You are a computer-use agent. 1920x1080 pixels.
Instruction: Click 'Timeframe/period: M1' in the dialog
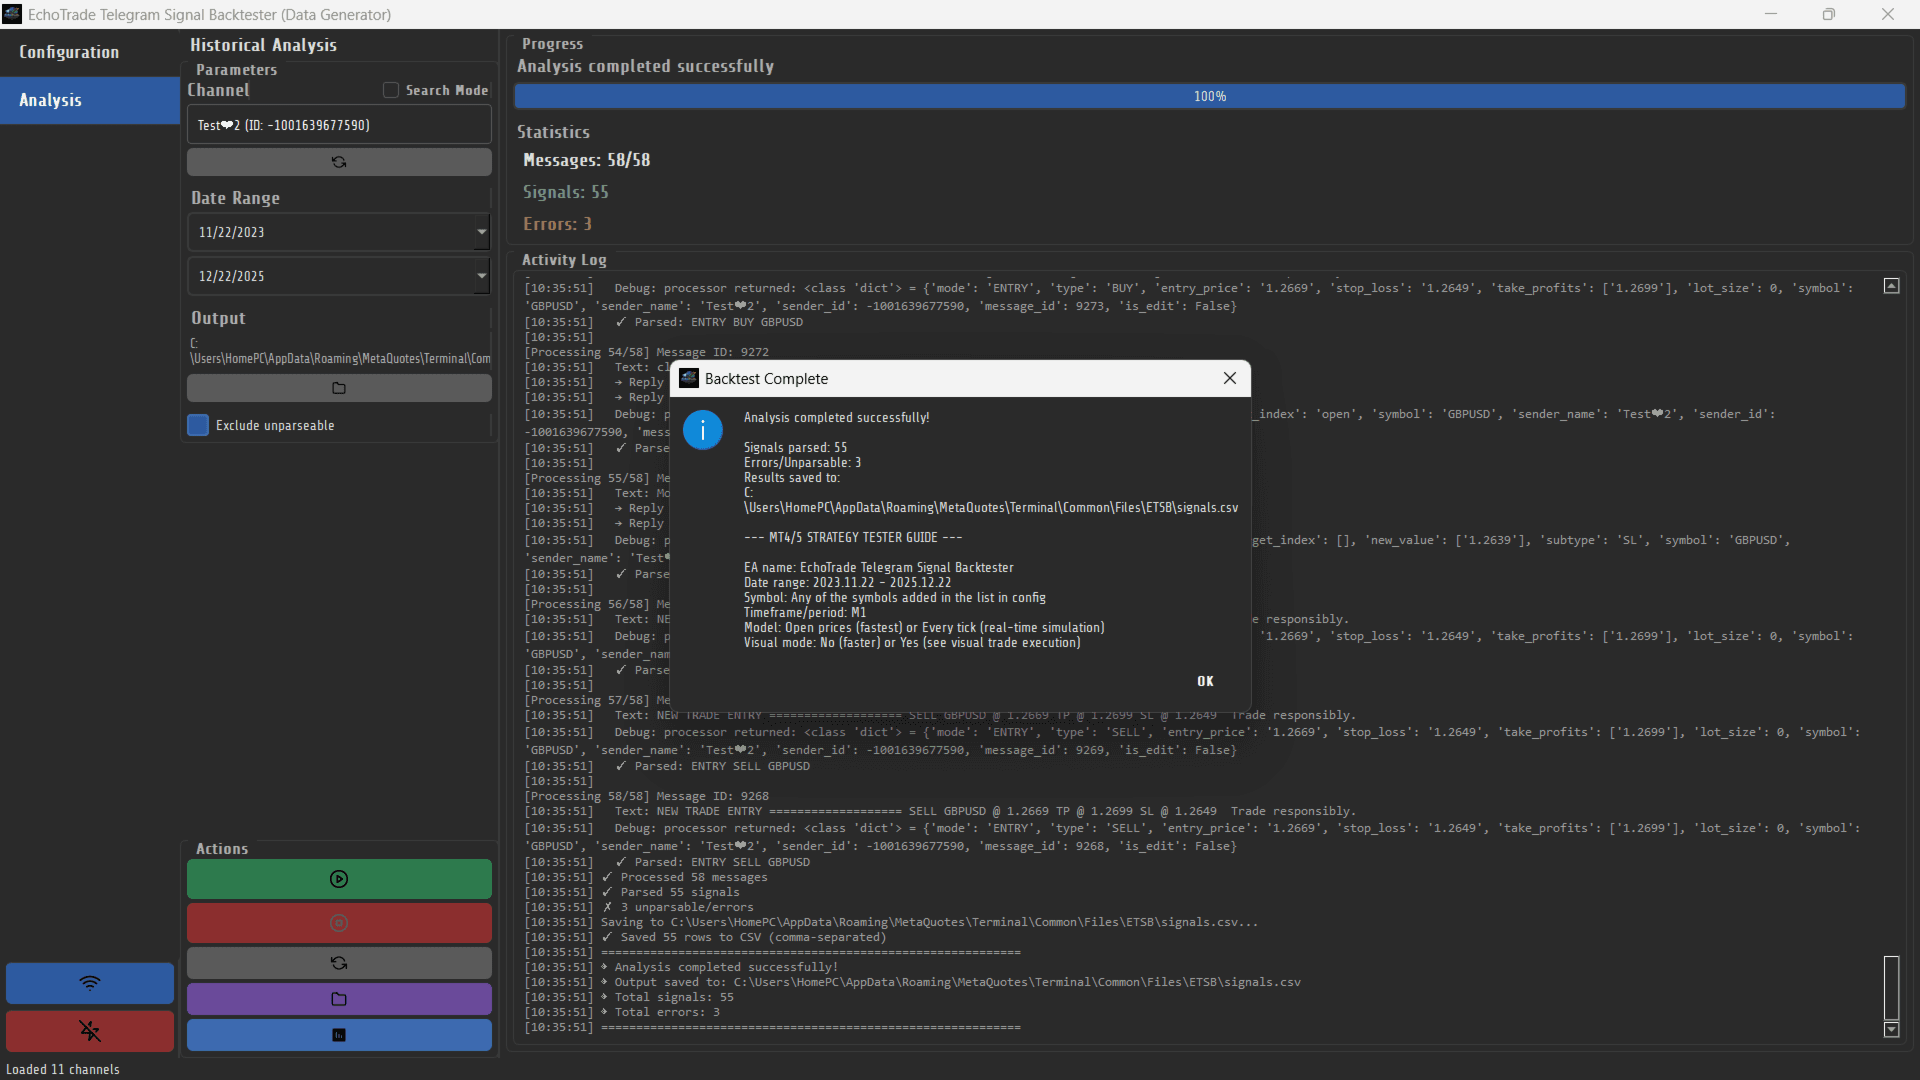[x=805, y=613]
